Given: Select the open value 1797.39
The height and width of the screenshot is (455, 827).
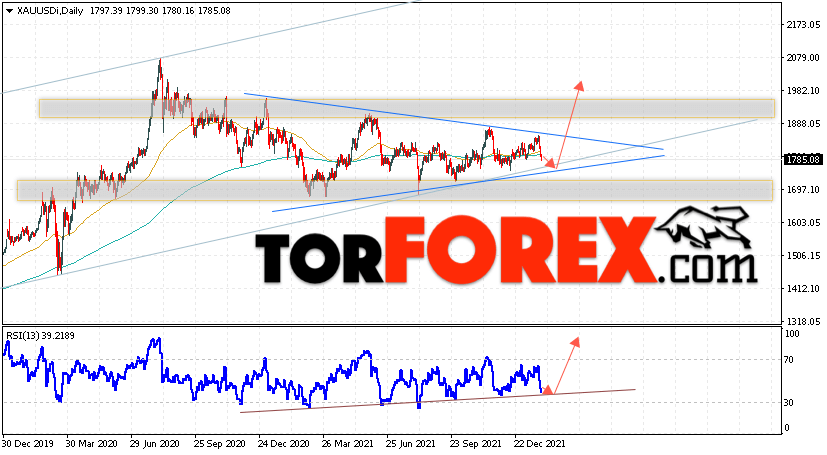Looking at the screenshot, I should pyautogui.click(x=106, y=11).
